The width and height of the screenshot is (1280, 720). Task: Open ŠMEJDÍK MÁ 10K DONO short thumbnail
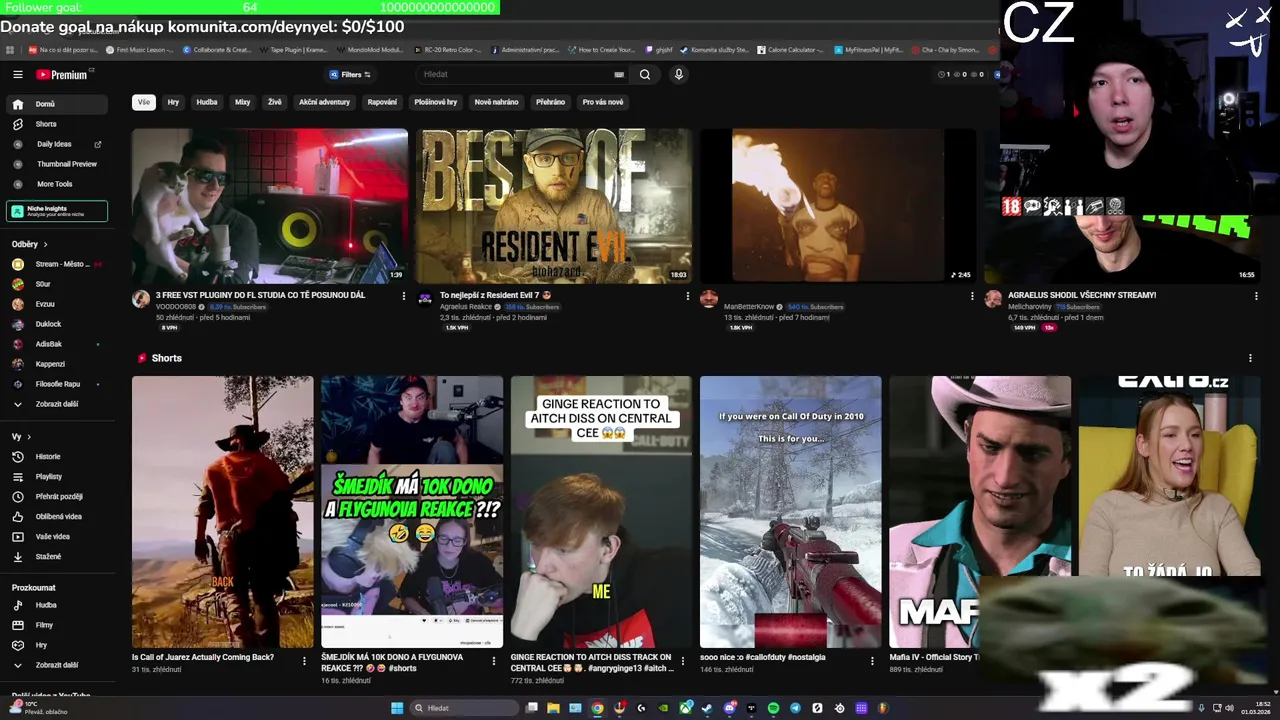pyautogui.click(x=412, y=512)
